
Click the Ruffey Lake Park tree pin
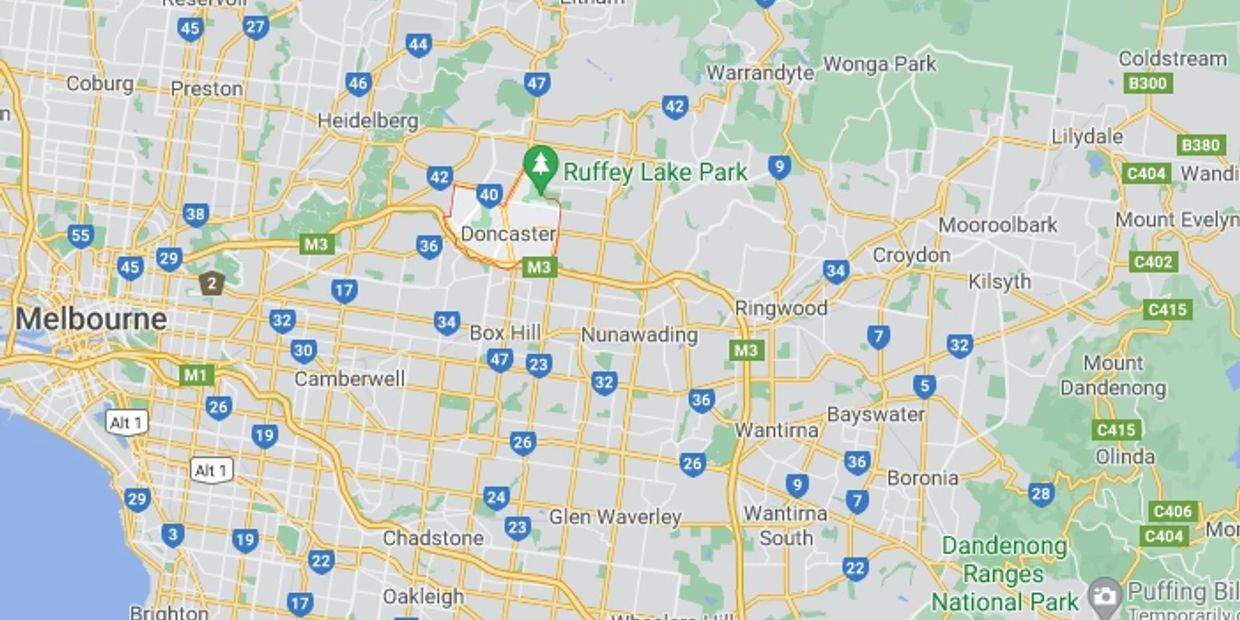click(x=541, y=170)
